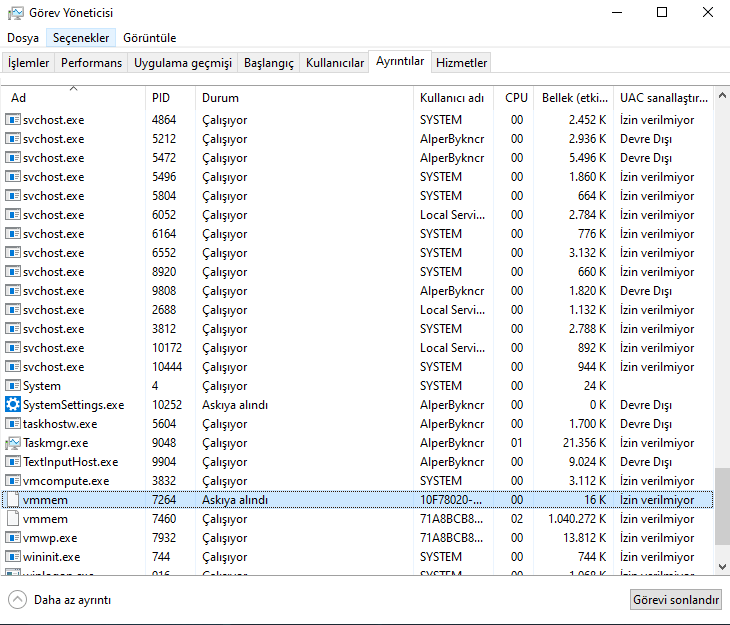Open the Dosya menu
Image resolution: width=730 pixels, height=625 pixels.
pyautogui.click(x=23, y=38)
